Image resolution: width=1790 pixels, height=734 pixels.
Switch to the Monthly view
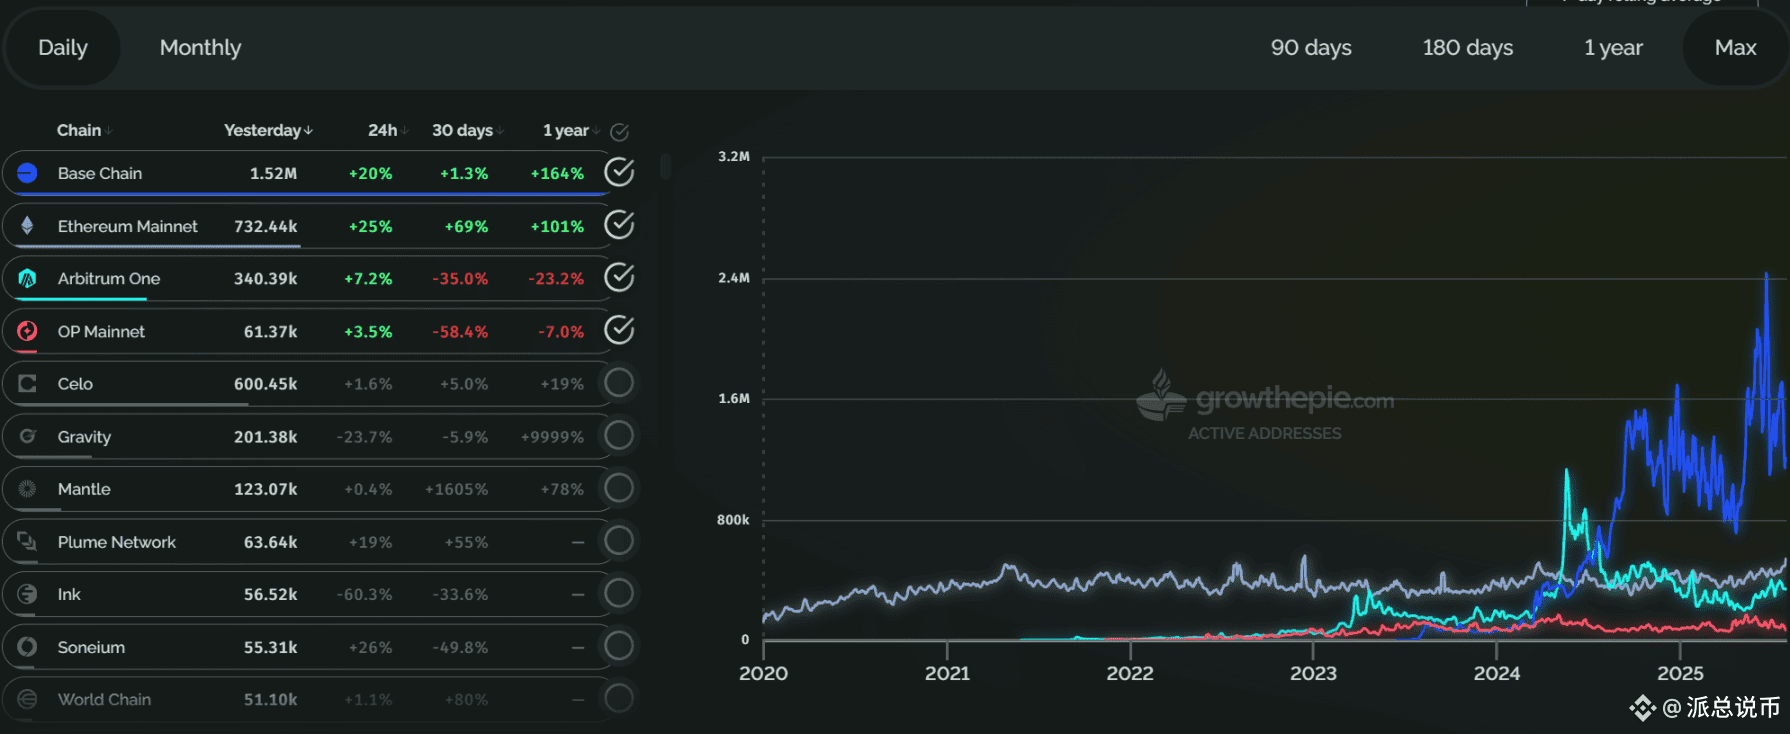[200, 47]
